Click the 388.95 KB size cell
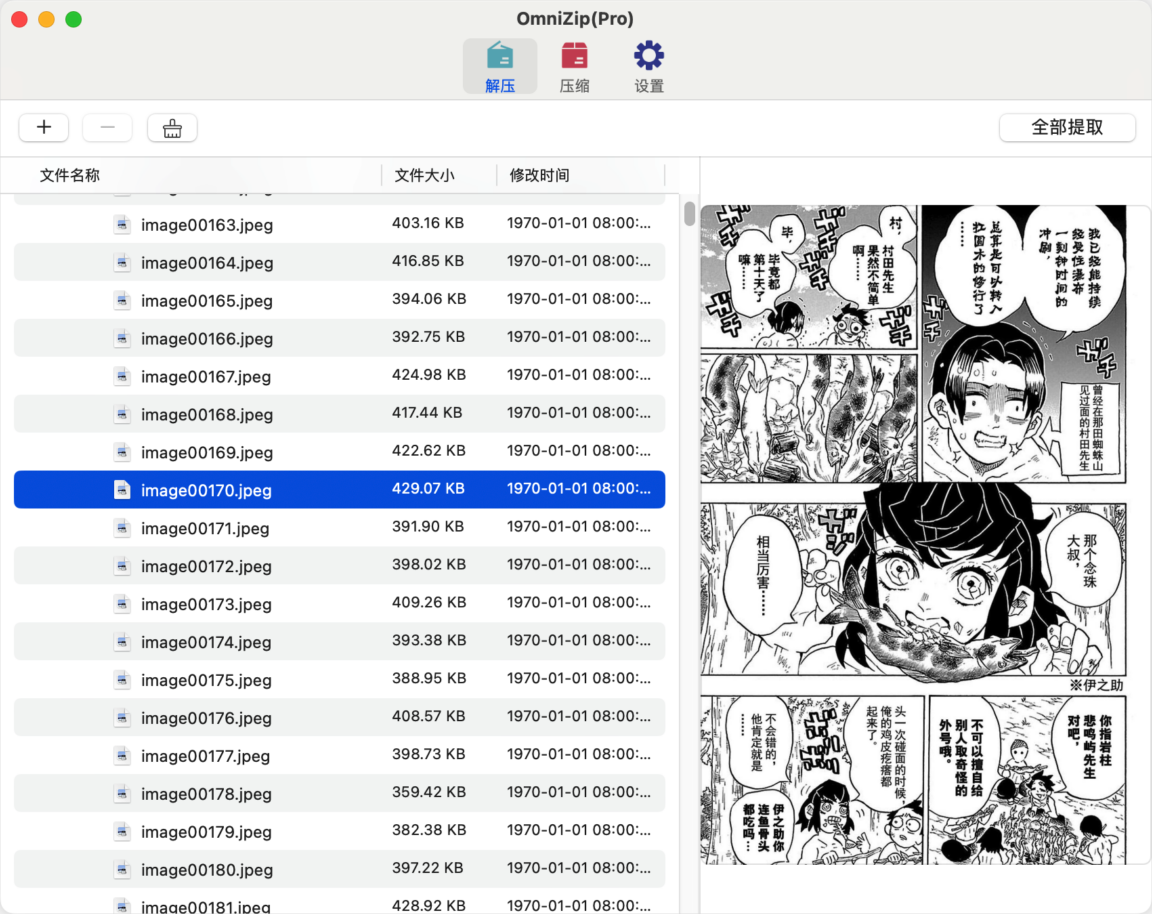This screenshot has height=914, width=1152. click(x=428, y=678)
